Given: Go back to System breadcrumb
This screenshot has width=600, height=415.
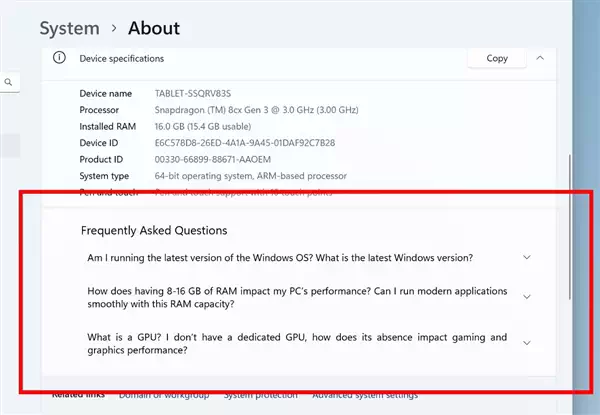Looking at the screenshot, I should click(70, 29).
